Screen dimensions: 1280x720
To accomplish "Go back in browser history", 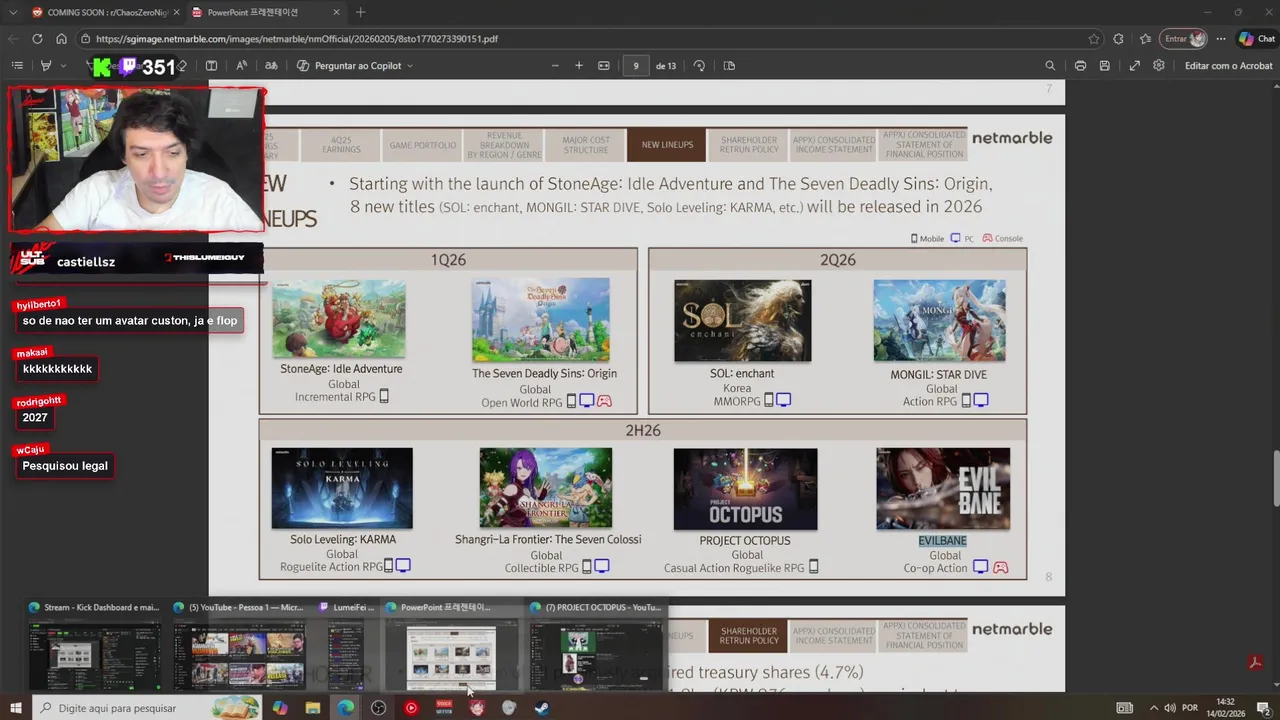I will click(x=13, y=39).
